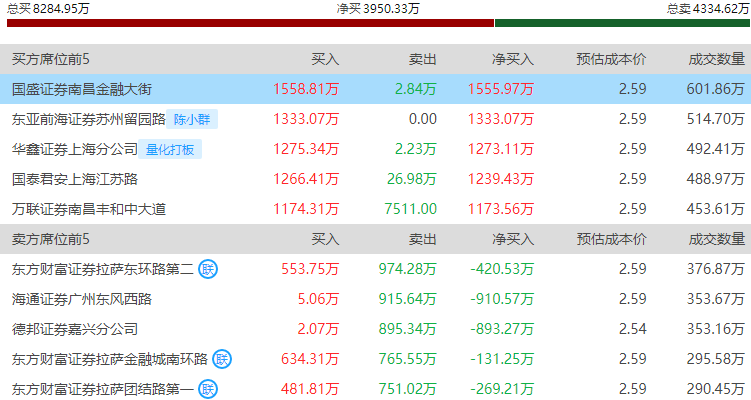Click buy value 1558.81万
This screenshot has width=751, height=400.
(306, 89)
